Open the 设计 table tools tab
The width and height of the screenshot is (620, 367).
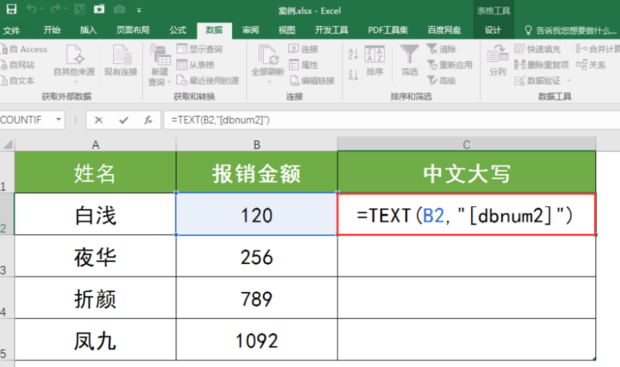(493, 30)
